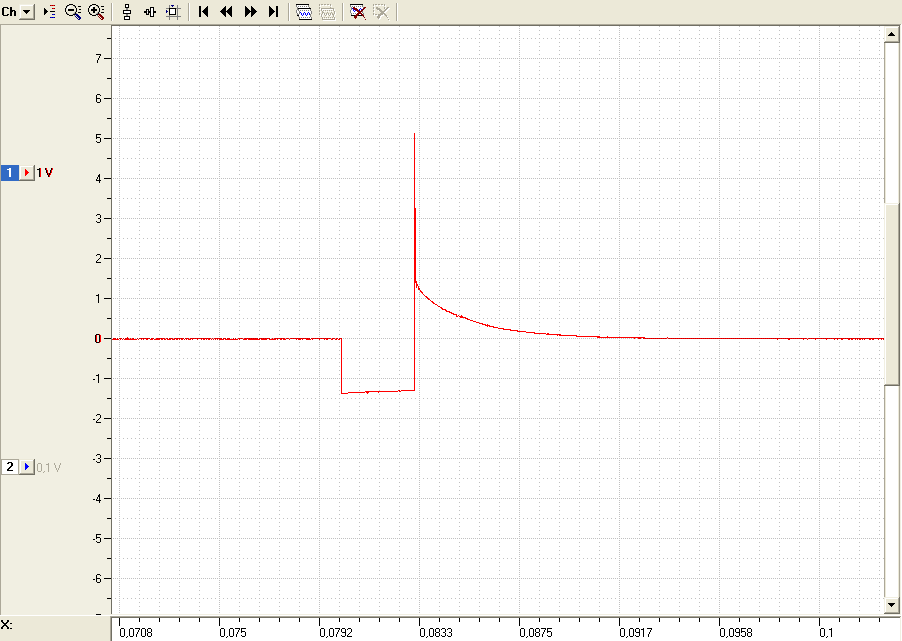
Task: Click the red zero-level label on voltage axis
Action: [98, 339]
